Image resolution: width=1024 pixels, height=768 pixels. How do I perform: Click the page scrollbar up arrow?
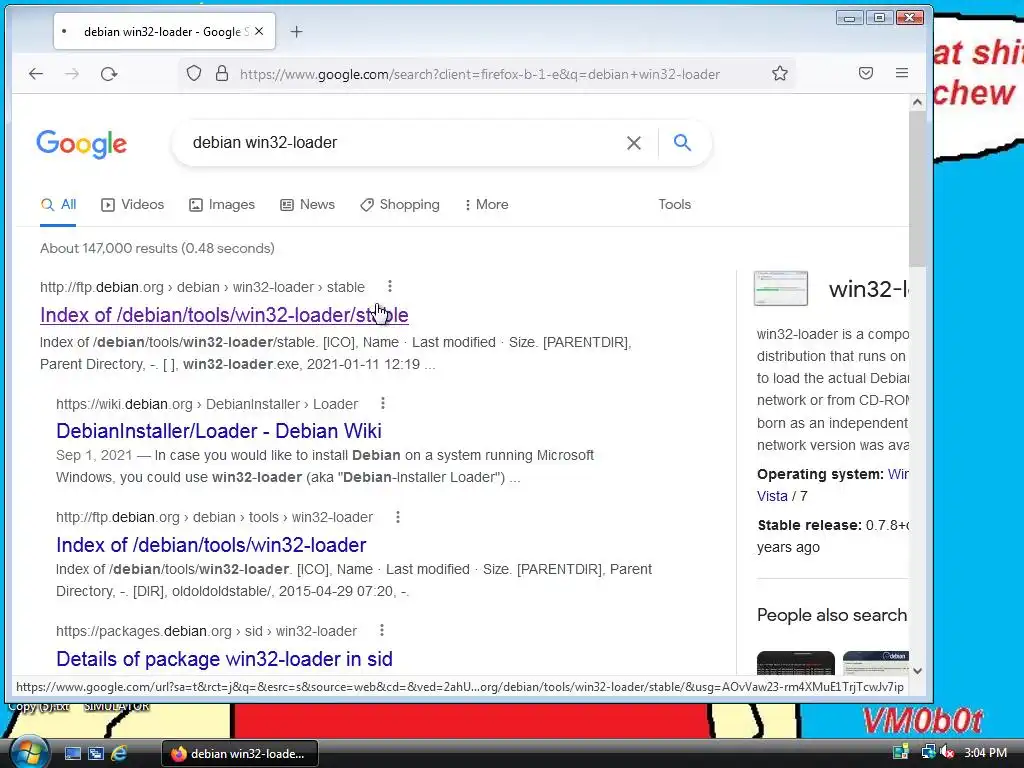(918, 102)
